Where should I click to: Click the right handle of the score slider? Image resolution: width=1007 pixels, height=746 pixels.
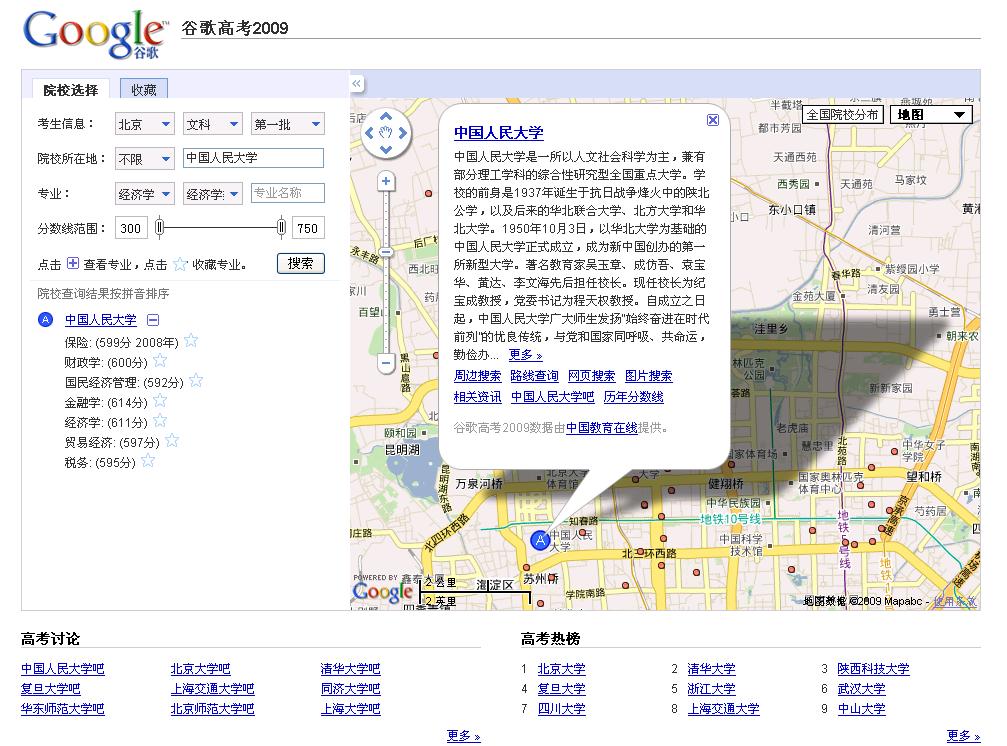pyautogui.click(x=281, y=228)
